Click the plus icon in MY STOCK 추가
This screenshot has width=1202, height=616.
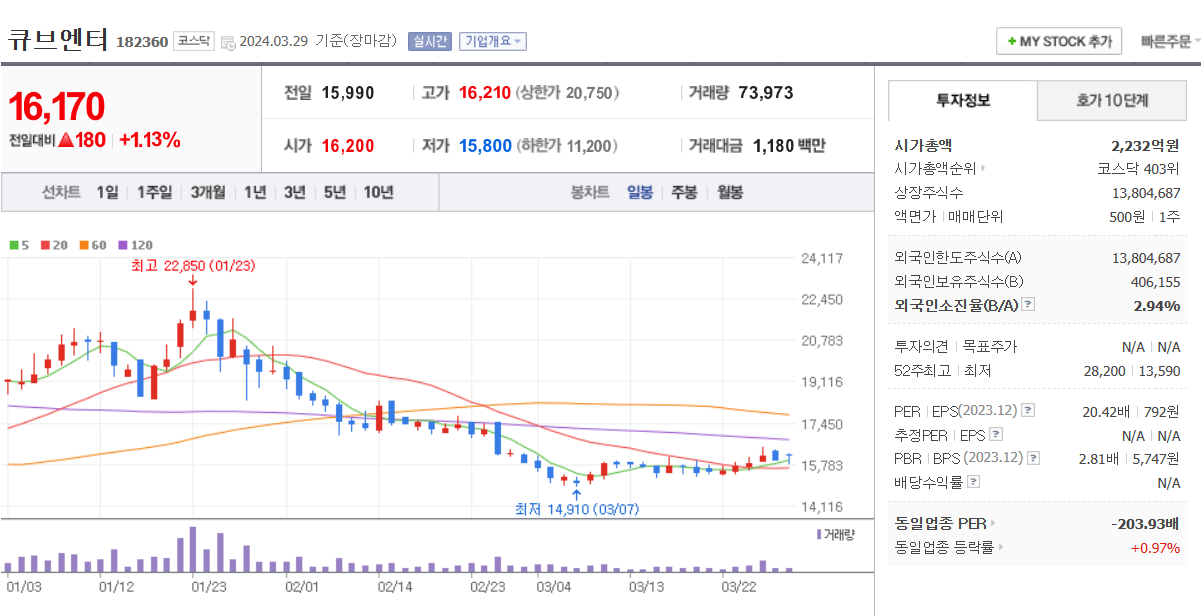pyautogui.click(x=1012, y=42)
